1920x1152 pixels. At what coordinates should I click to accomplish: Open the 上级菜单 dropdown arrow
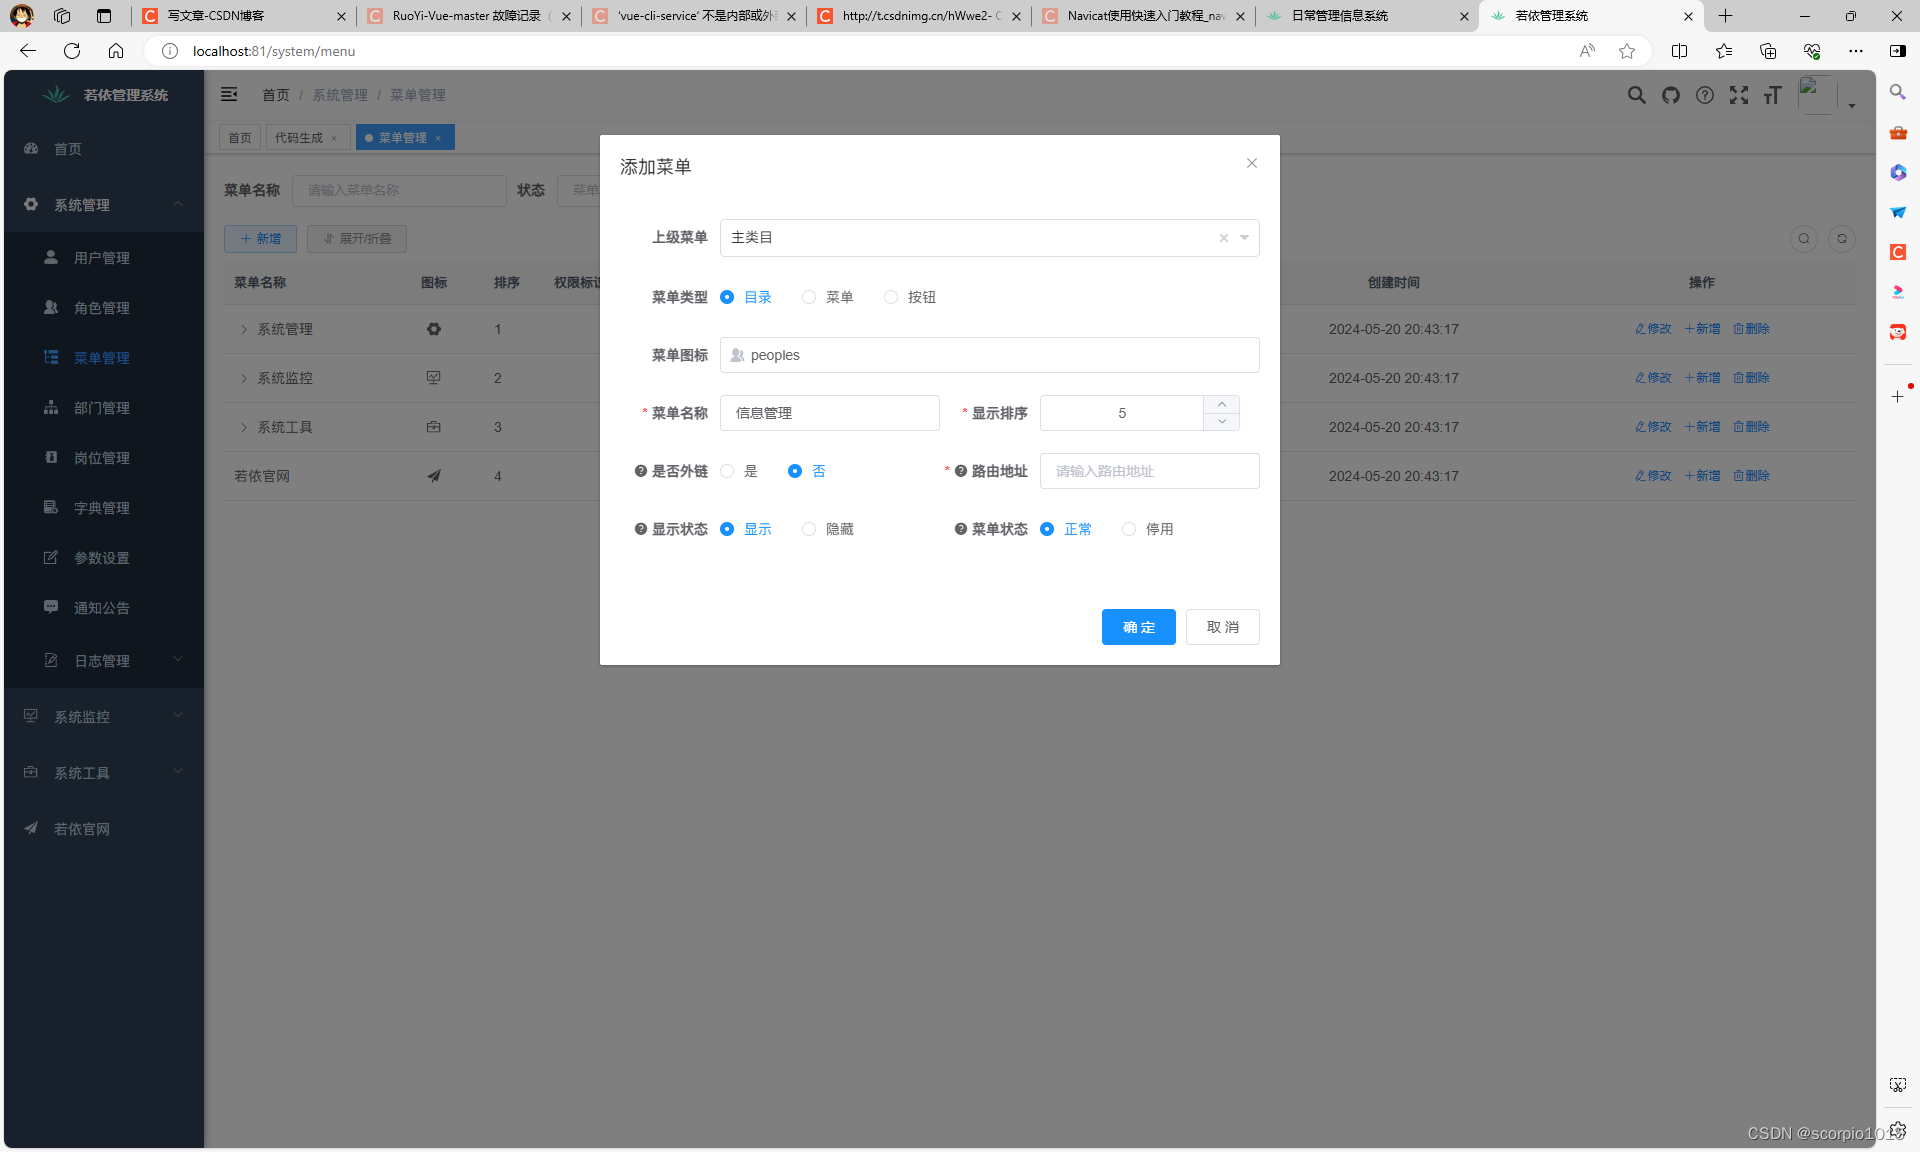[1245, 238]
